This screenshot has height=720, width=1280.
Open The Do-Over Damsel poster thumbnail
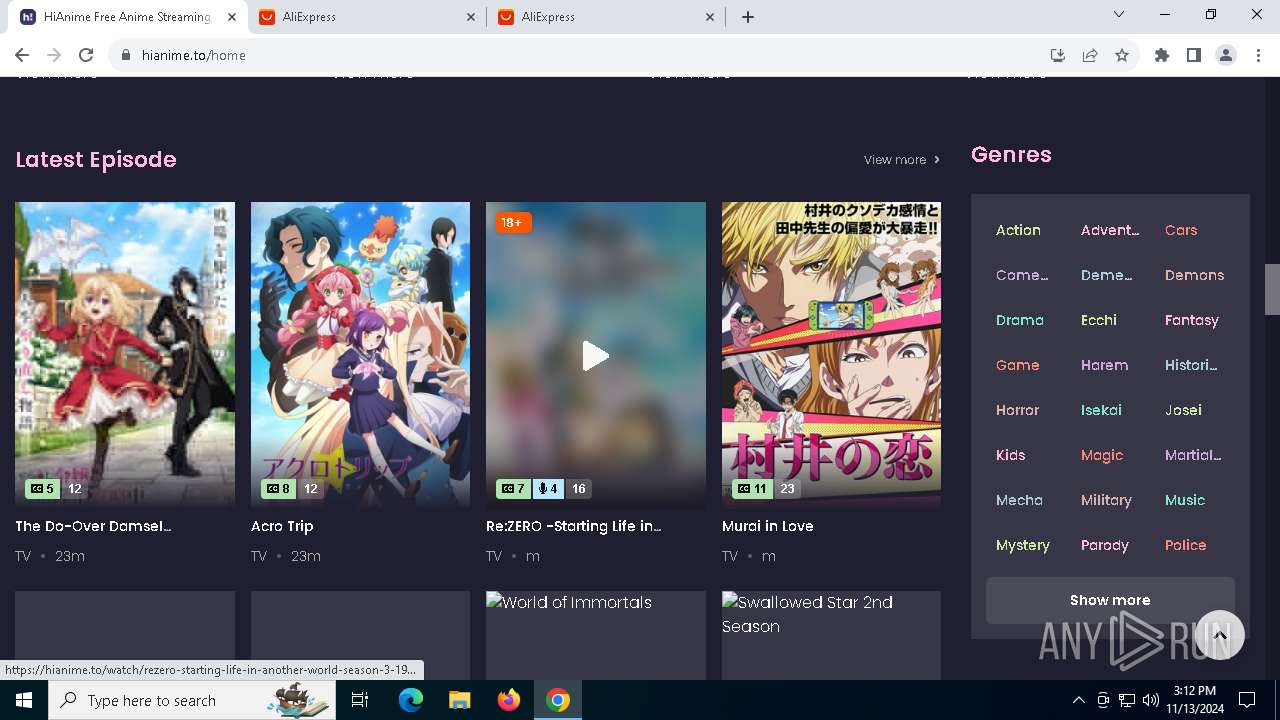[x=125, y=355]
